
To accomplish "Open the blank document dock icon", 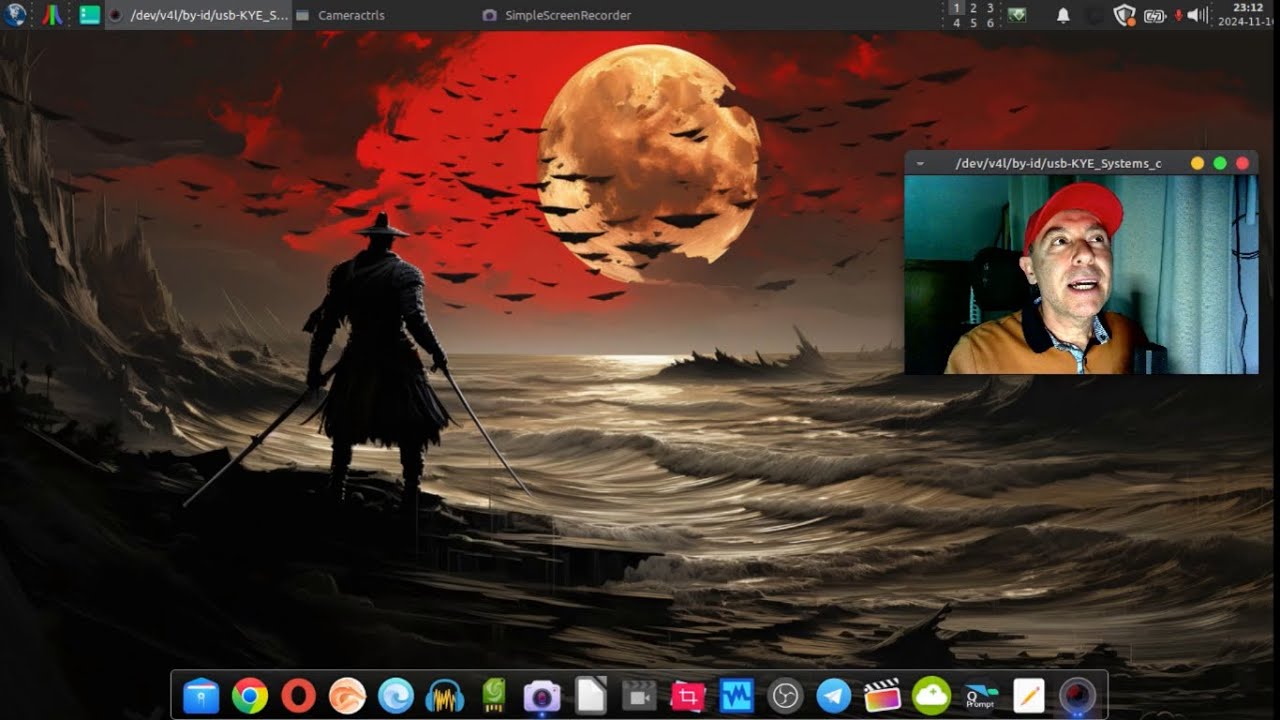I will click(591, 695).
